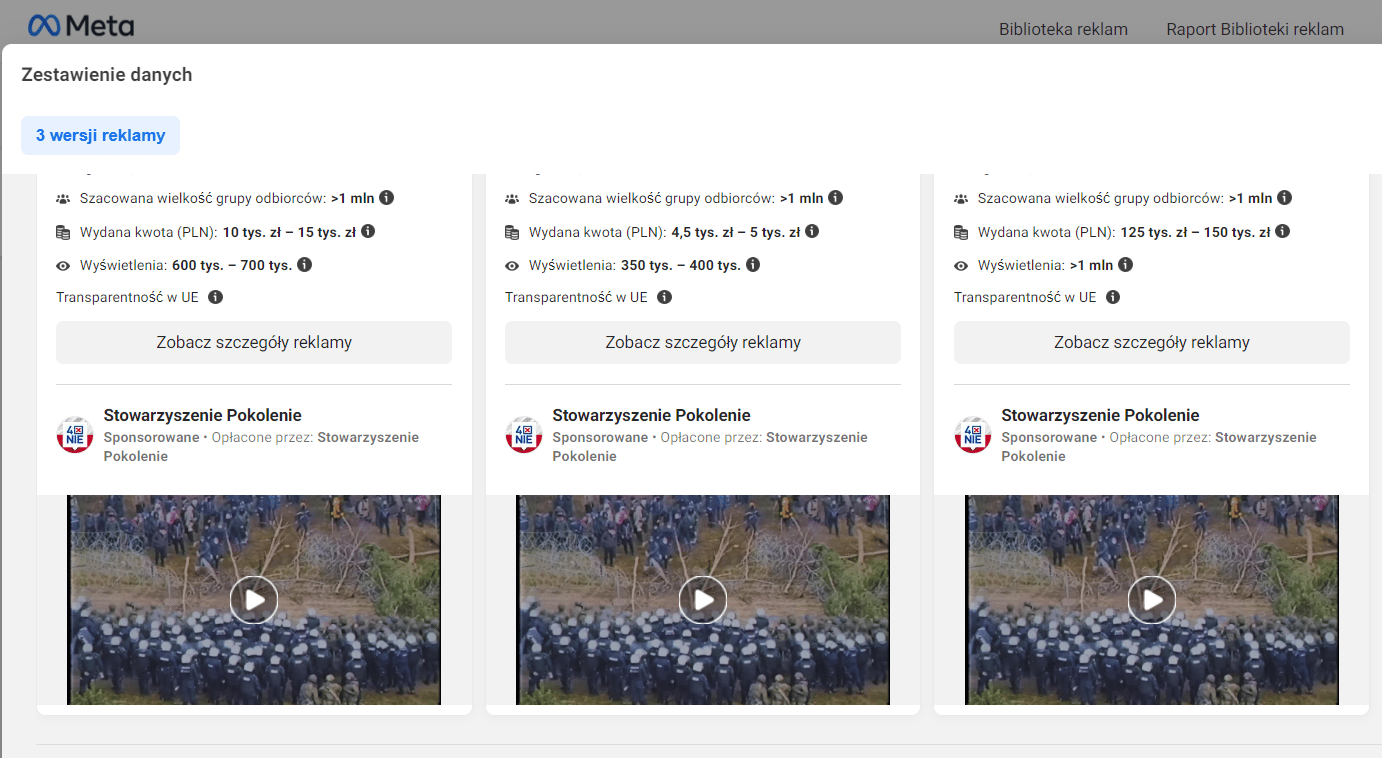Click audience size info icon, 4,5–5 tys. zł ad
The width and height of the screenshot is (1382, 758).
click(835, 198)
